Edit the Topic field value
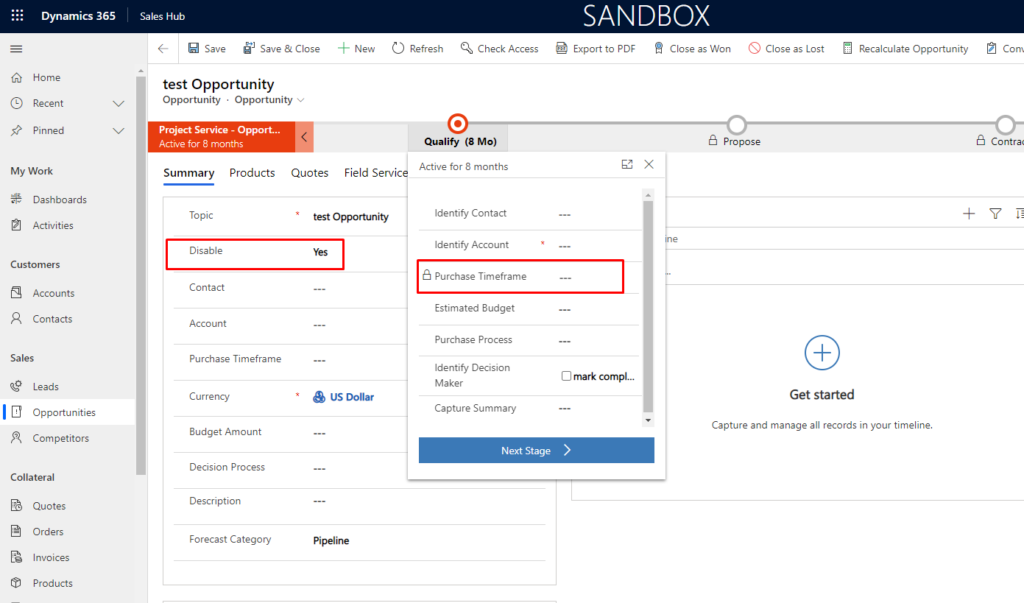The height and width of the screenshot is (603, 1024). [351, 217]
